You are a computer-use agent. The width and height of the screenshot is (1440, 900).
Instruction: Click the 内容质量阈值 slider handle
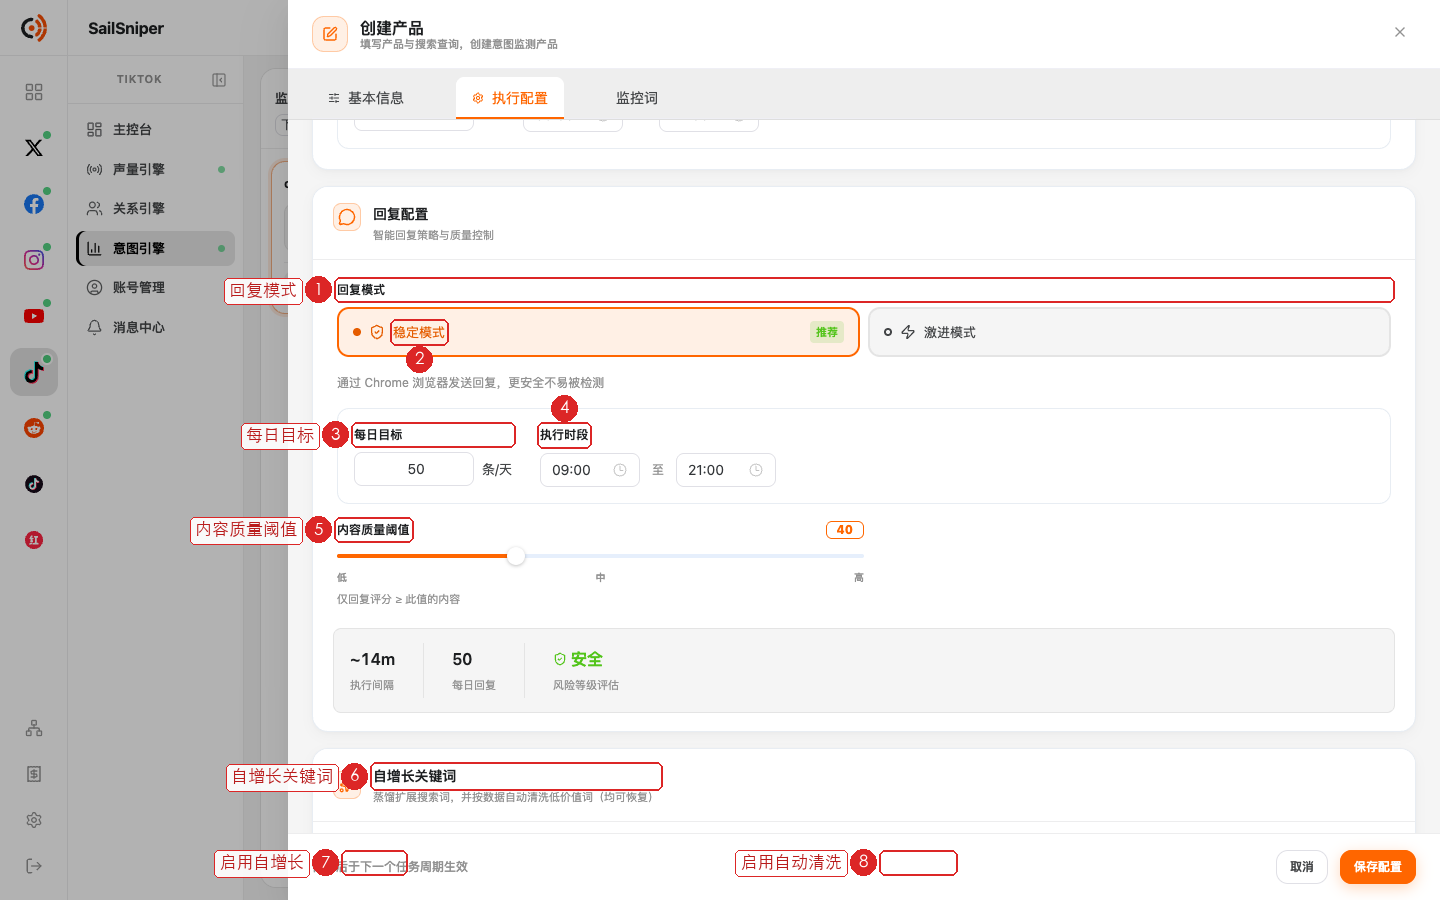coord(516,556)
